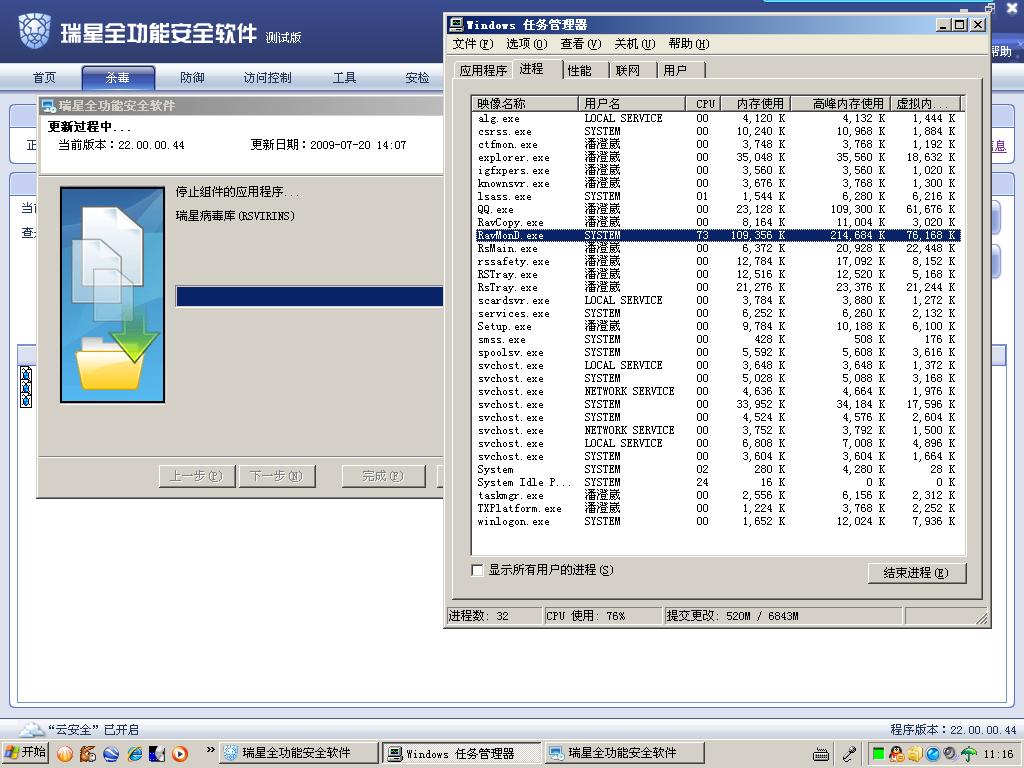Select the explorer.exe process row
The image size is (1024, 768).
[x=718, y=157]
